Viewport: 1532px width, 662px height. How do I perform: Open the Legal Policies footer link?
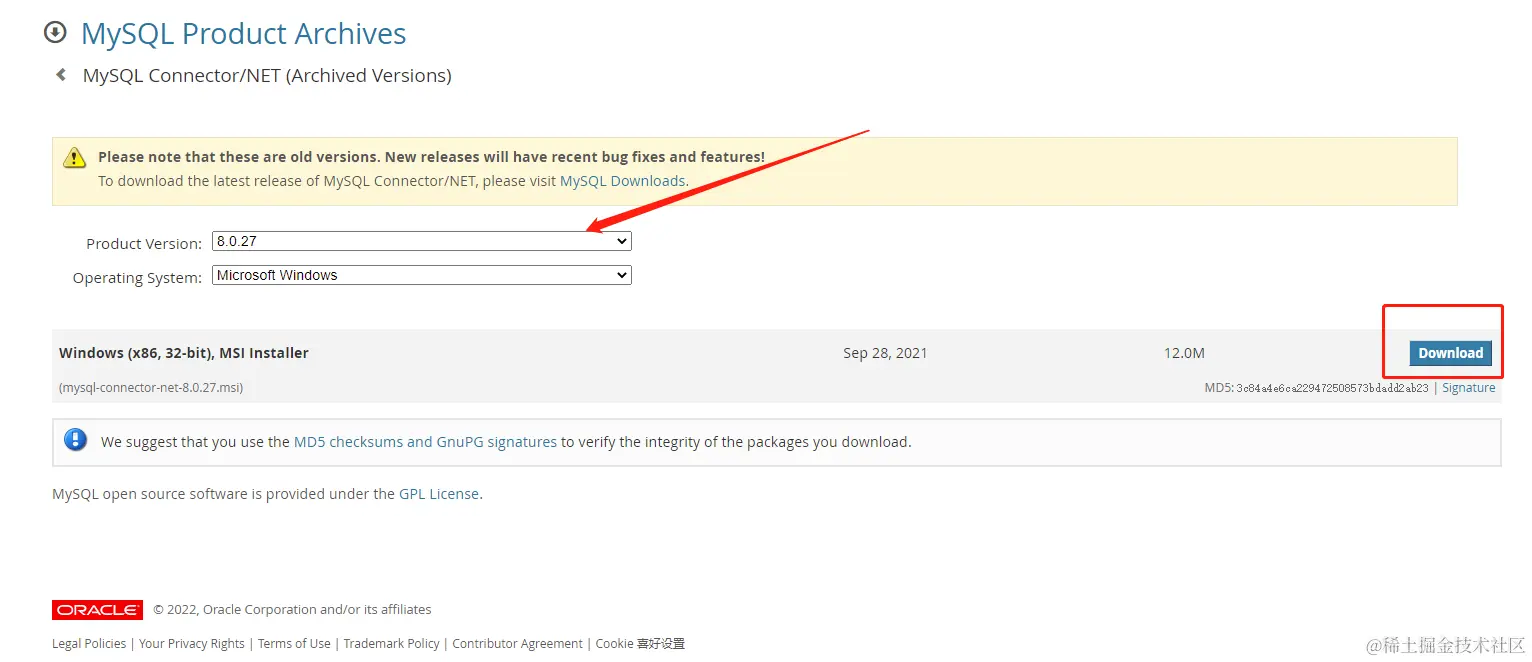point(89,644)
